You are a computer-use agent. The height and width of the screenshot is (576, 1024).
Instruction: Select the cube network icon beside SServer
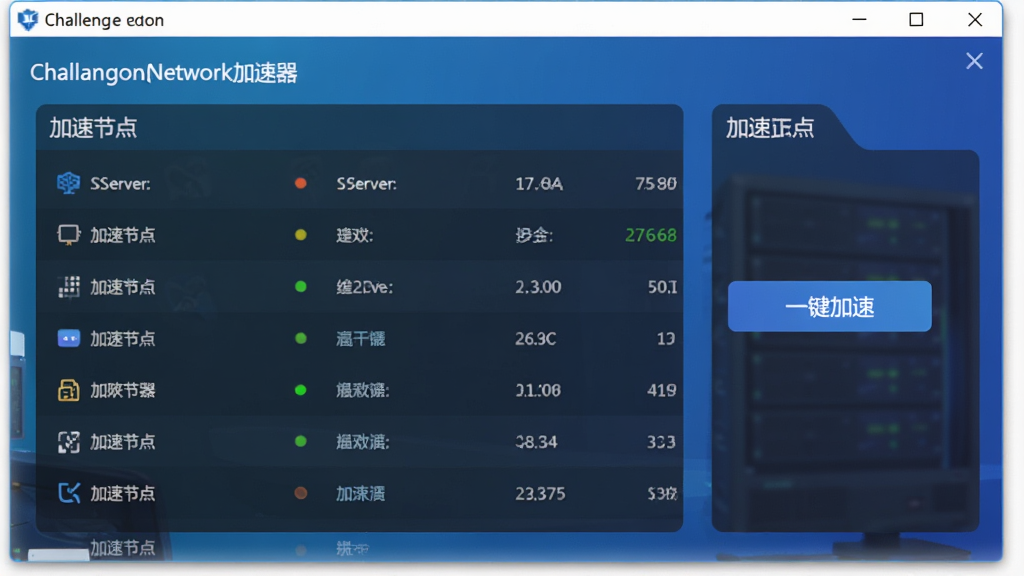point(68,184)
